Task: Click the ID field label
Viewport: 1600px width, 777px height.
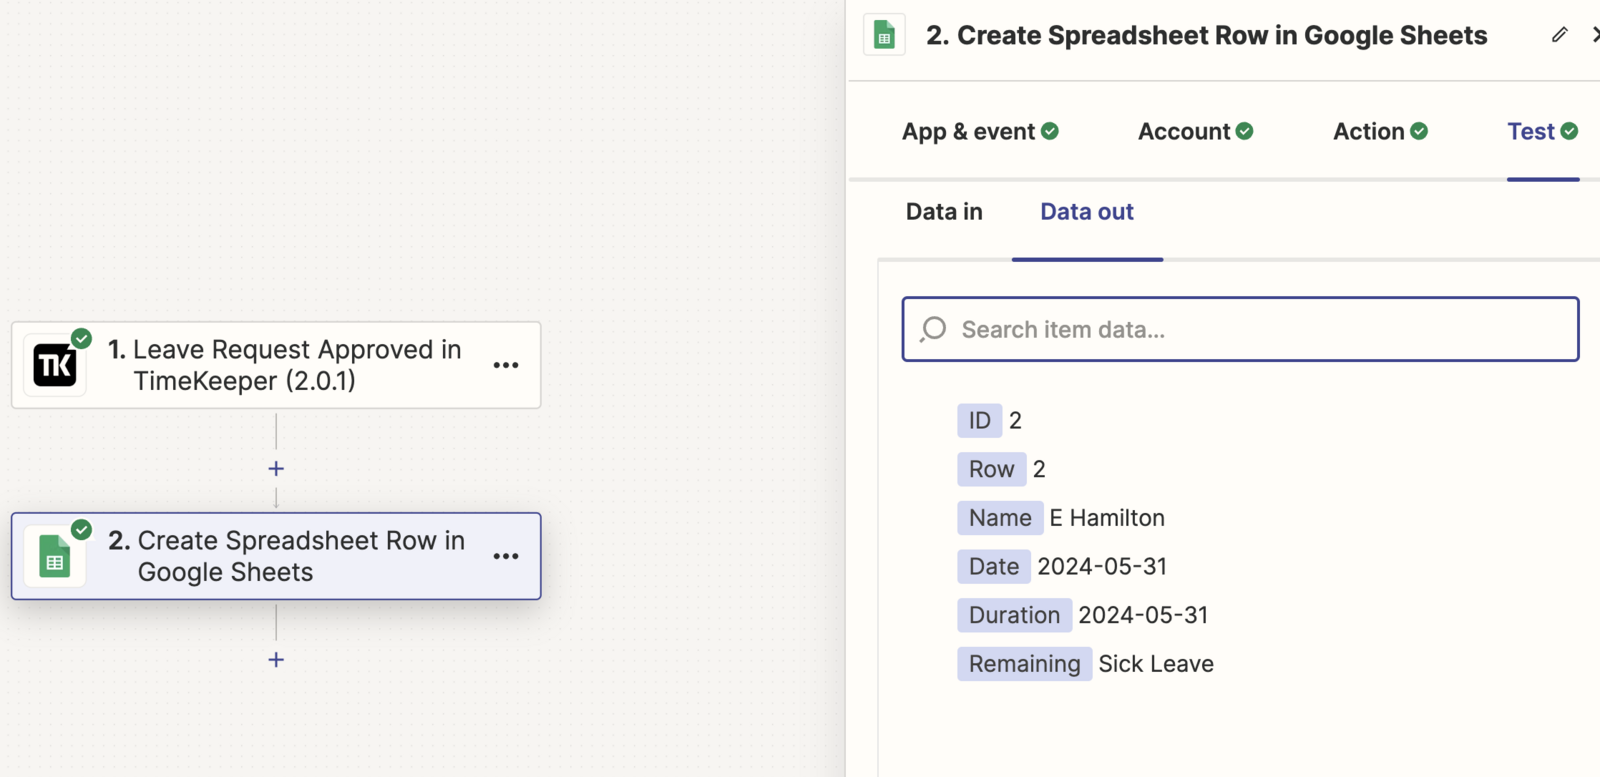Action: [x=980, y=420]
